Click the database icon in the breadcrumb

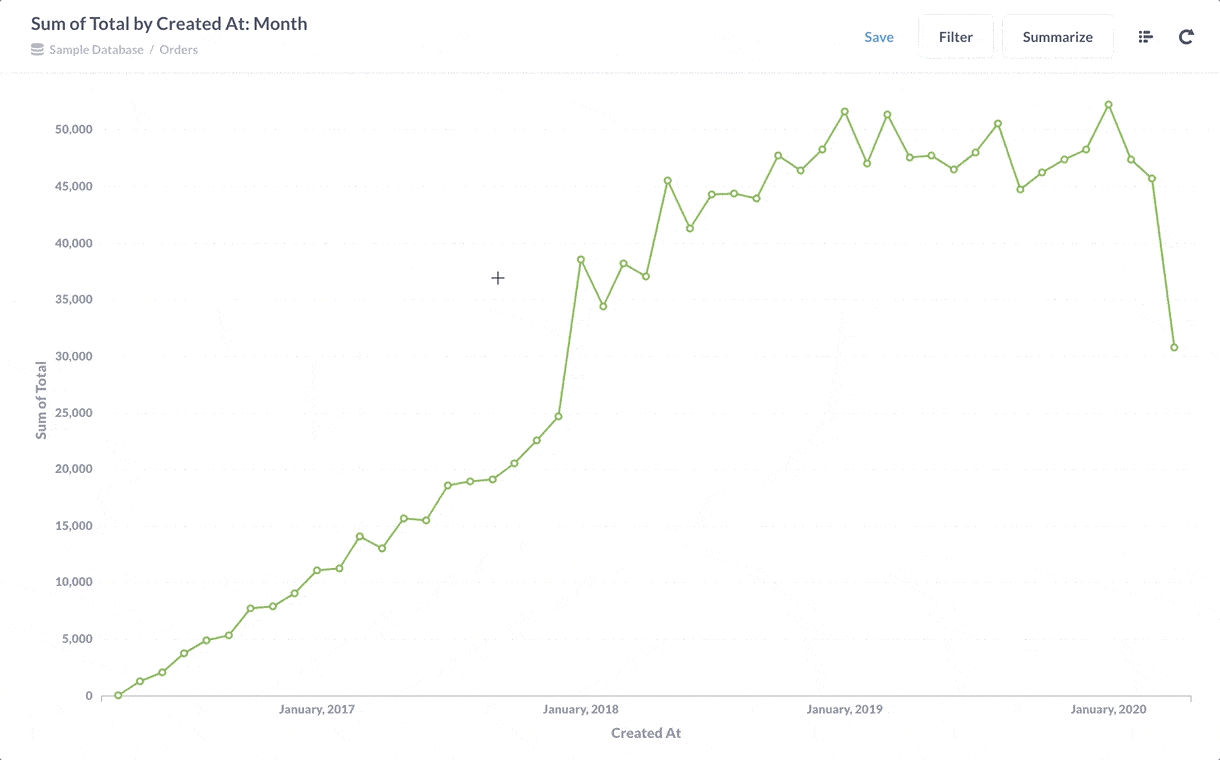pos(37,49)
